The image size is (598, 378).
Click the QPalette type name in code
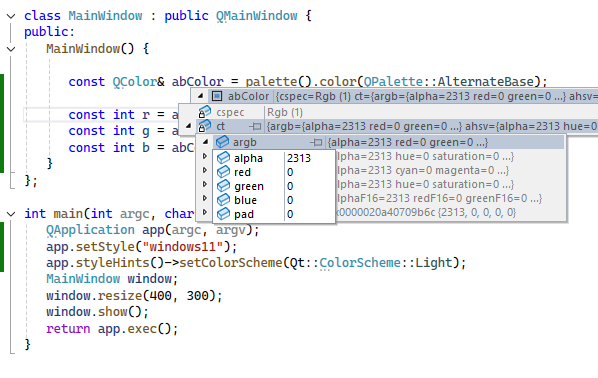coord(393,82)
